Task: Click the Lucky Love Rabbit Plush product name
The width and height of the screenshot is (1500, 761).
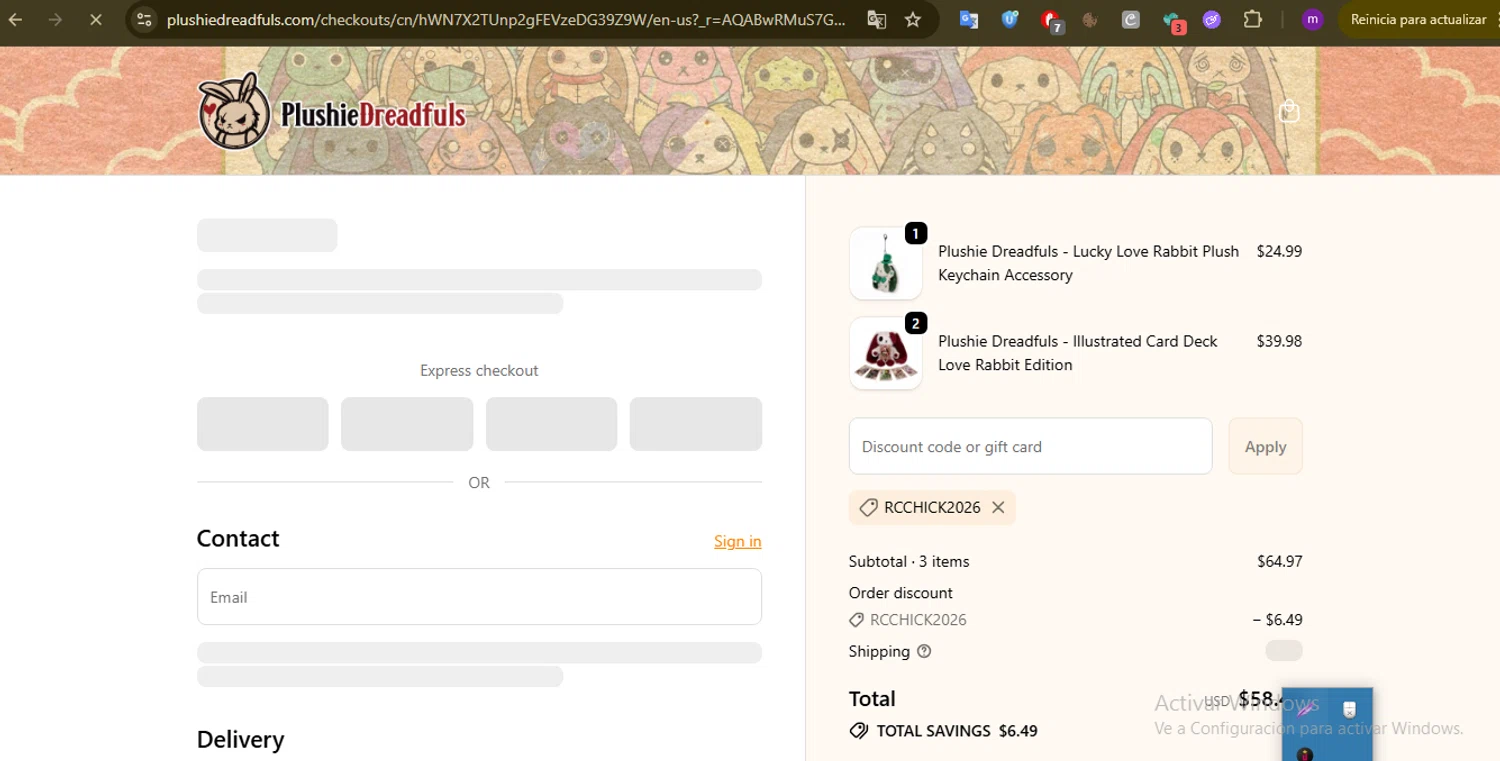Action: [x=1088, y=263]
